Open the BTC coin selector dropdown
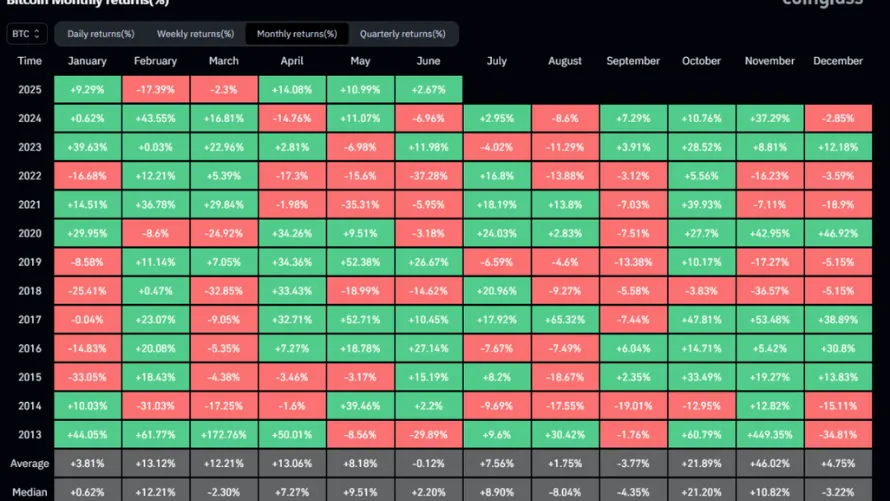The width and height of the screenshot is (890, 501). (x=27, y=33)
